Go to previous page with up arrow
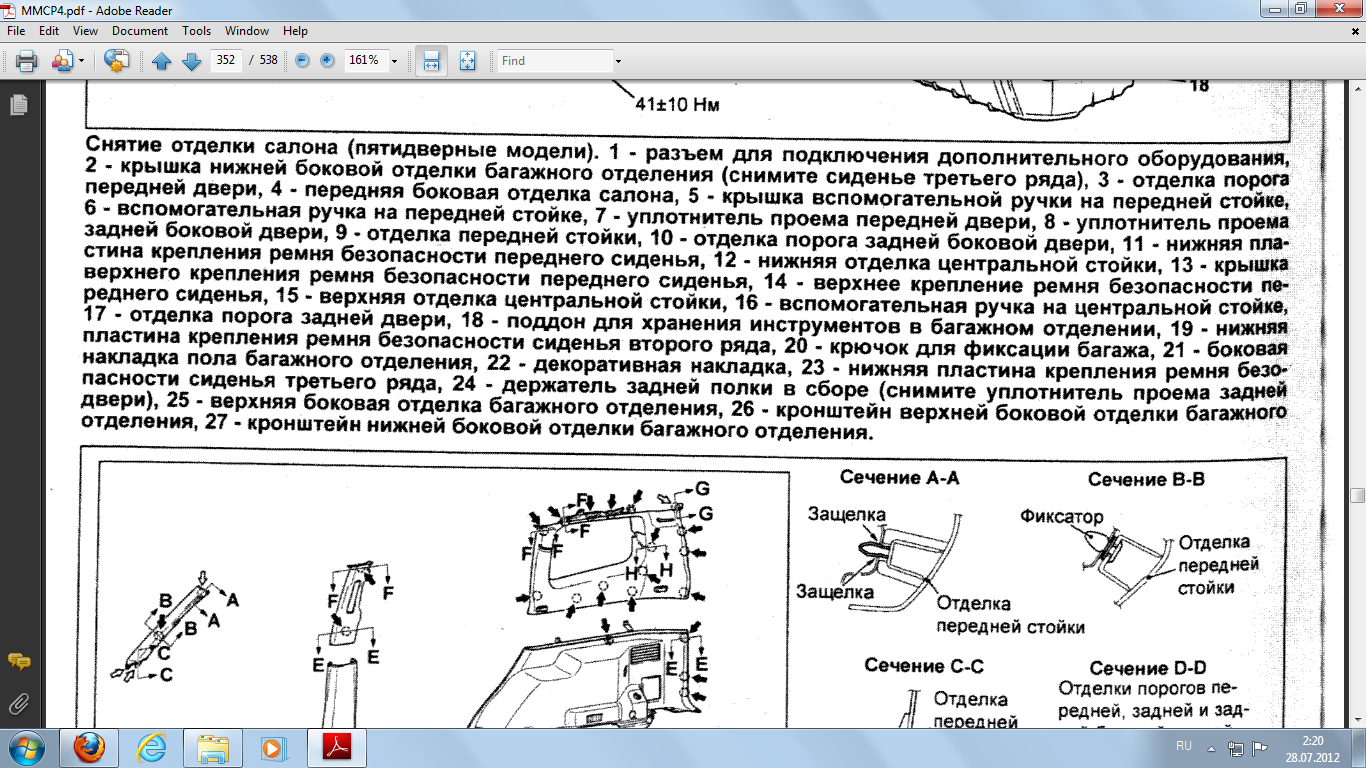1366x768 pixels. pos(162,61)
